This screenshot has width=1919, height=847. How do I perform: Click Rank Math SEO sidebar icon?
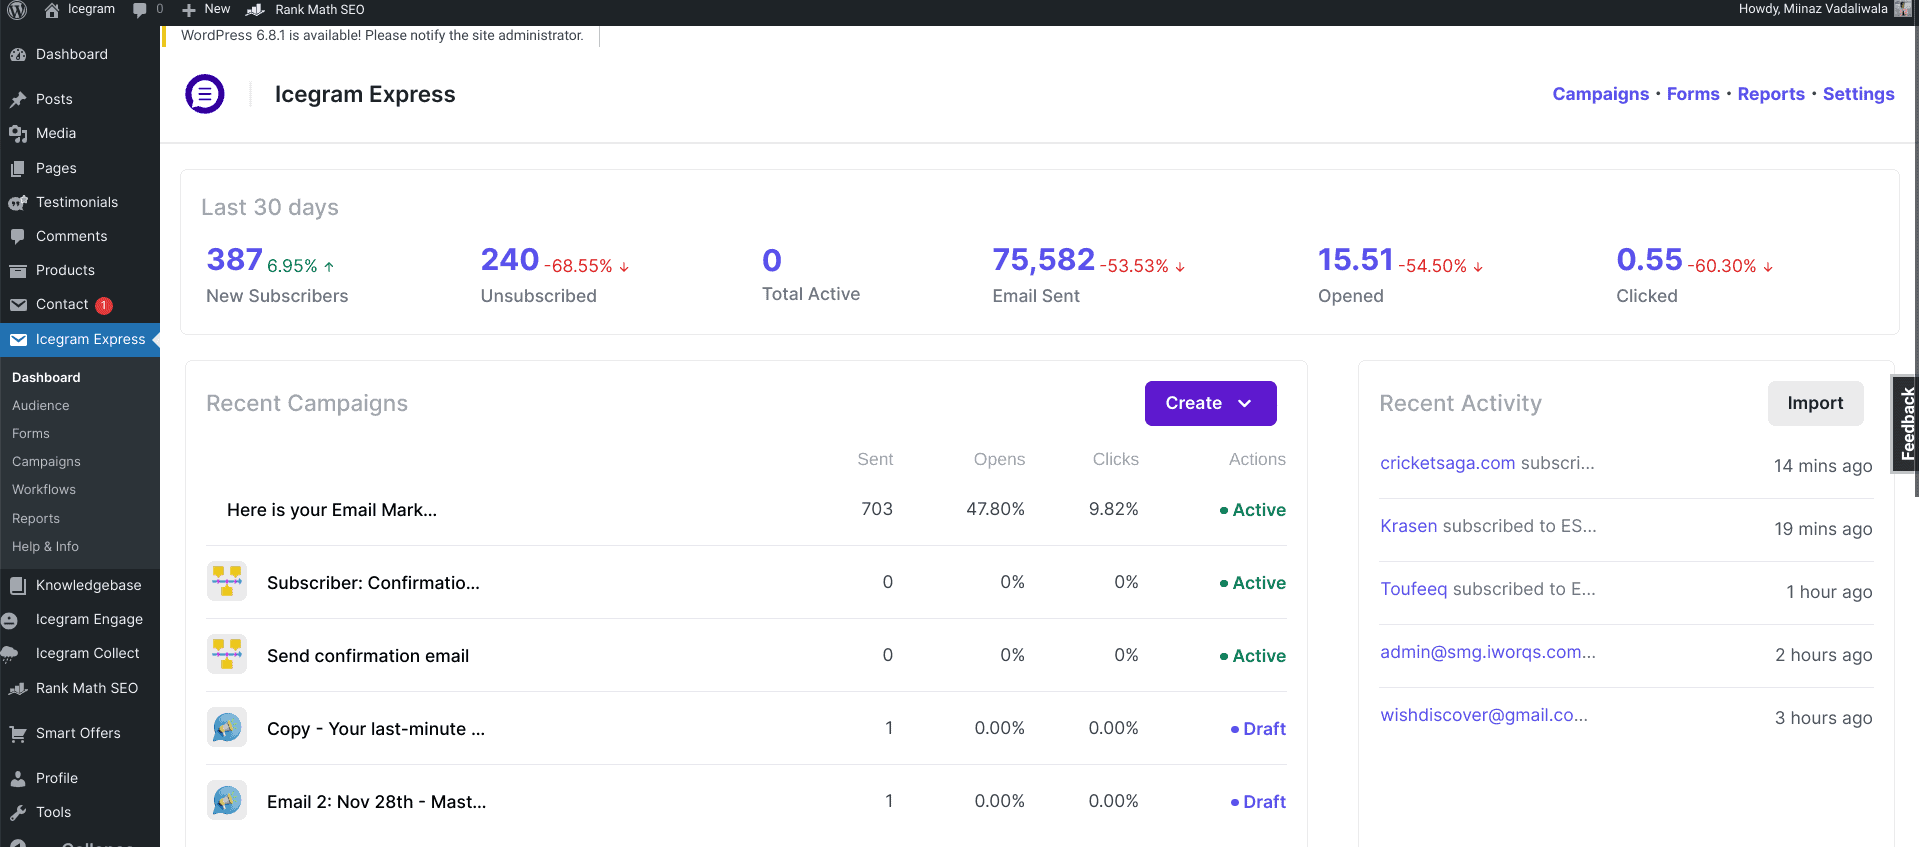click(x=18, y=689)
